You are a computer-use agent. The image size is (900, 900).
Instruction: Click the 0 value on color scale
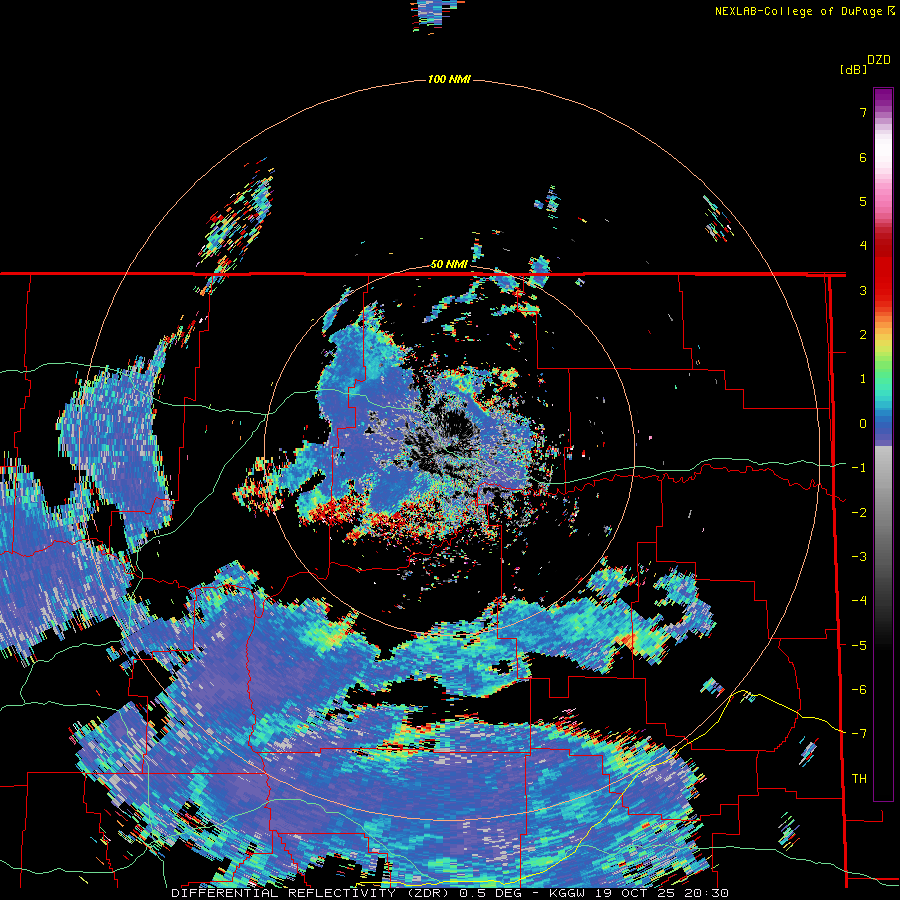863,424
